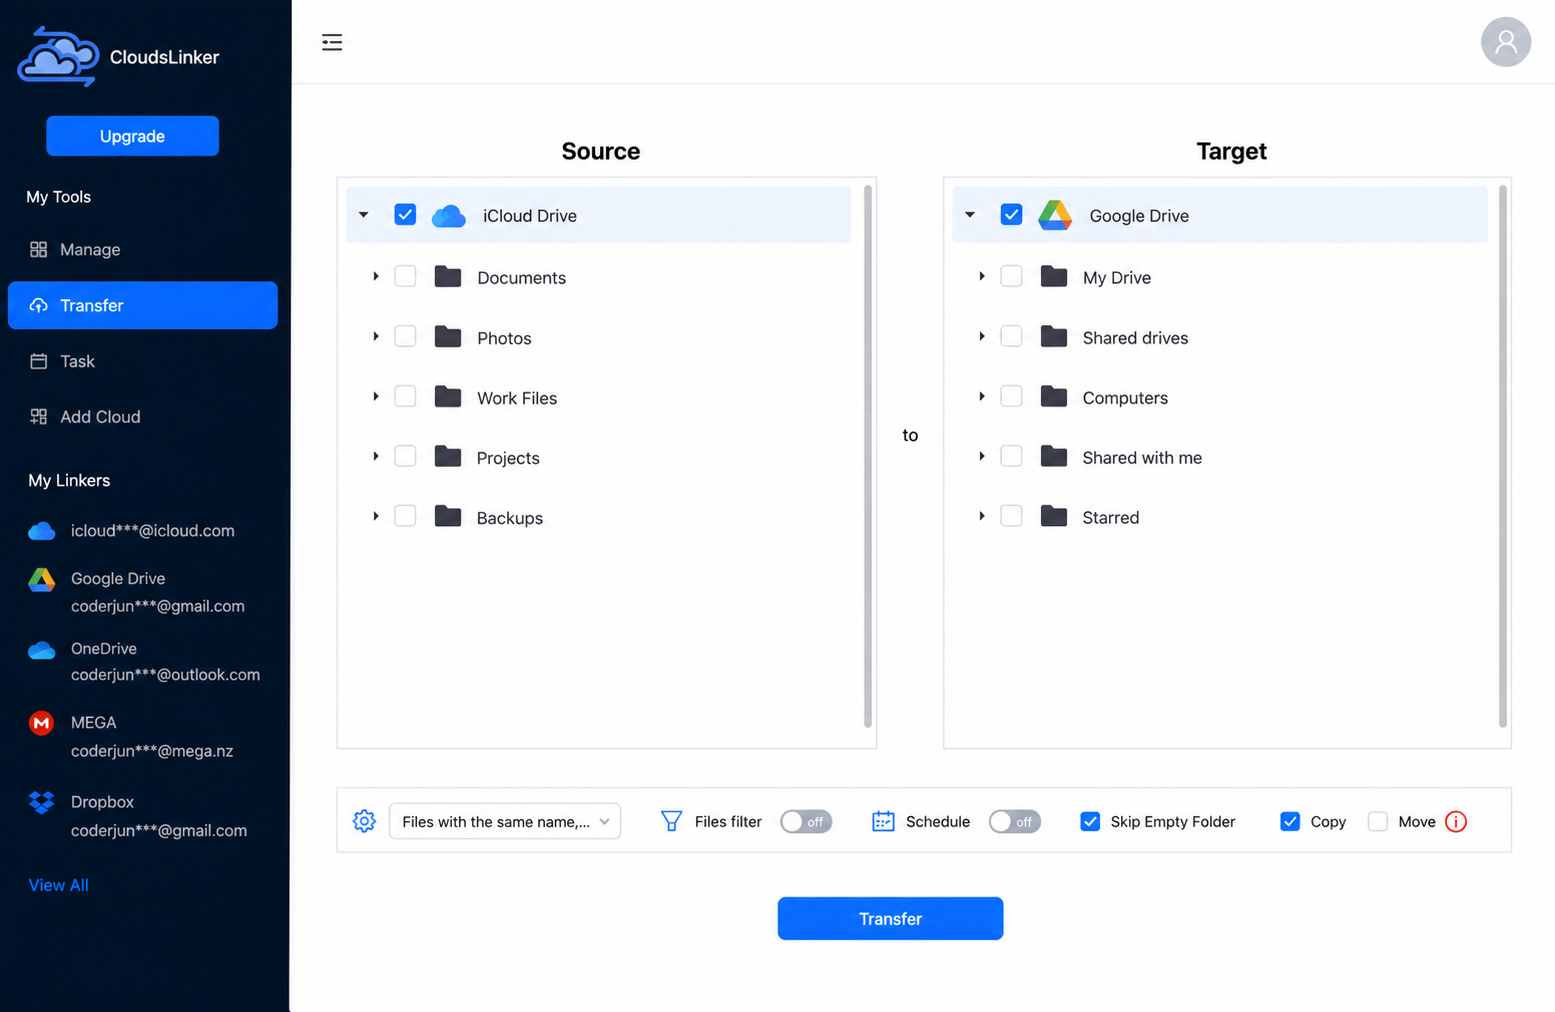
Task: Click the Dropbox linker icon
Action: (x=41, y=802)
